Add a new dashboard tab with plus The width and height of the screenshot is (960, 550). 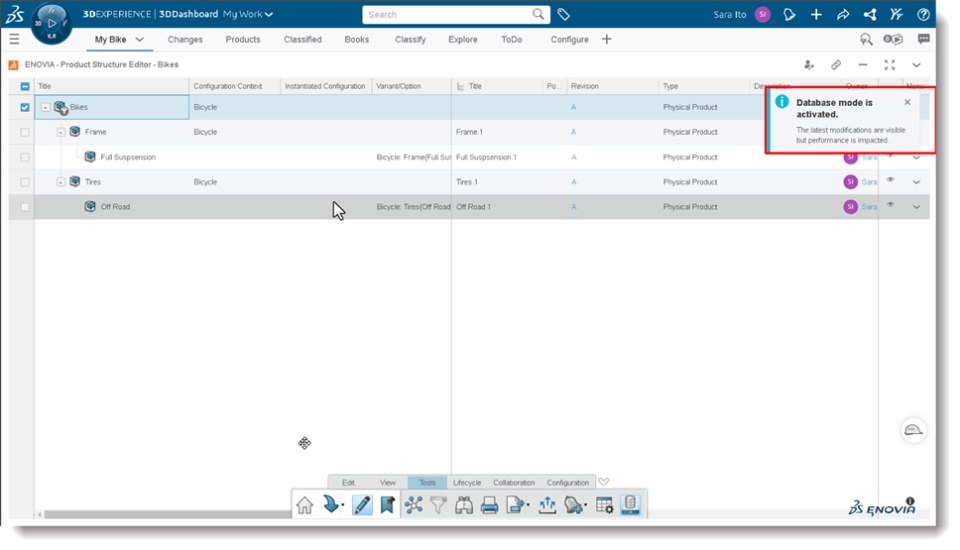coord(606,39)
